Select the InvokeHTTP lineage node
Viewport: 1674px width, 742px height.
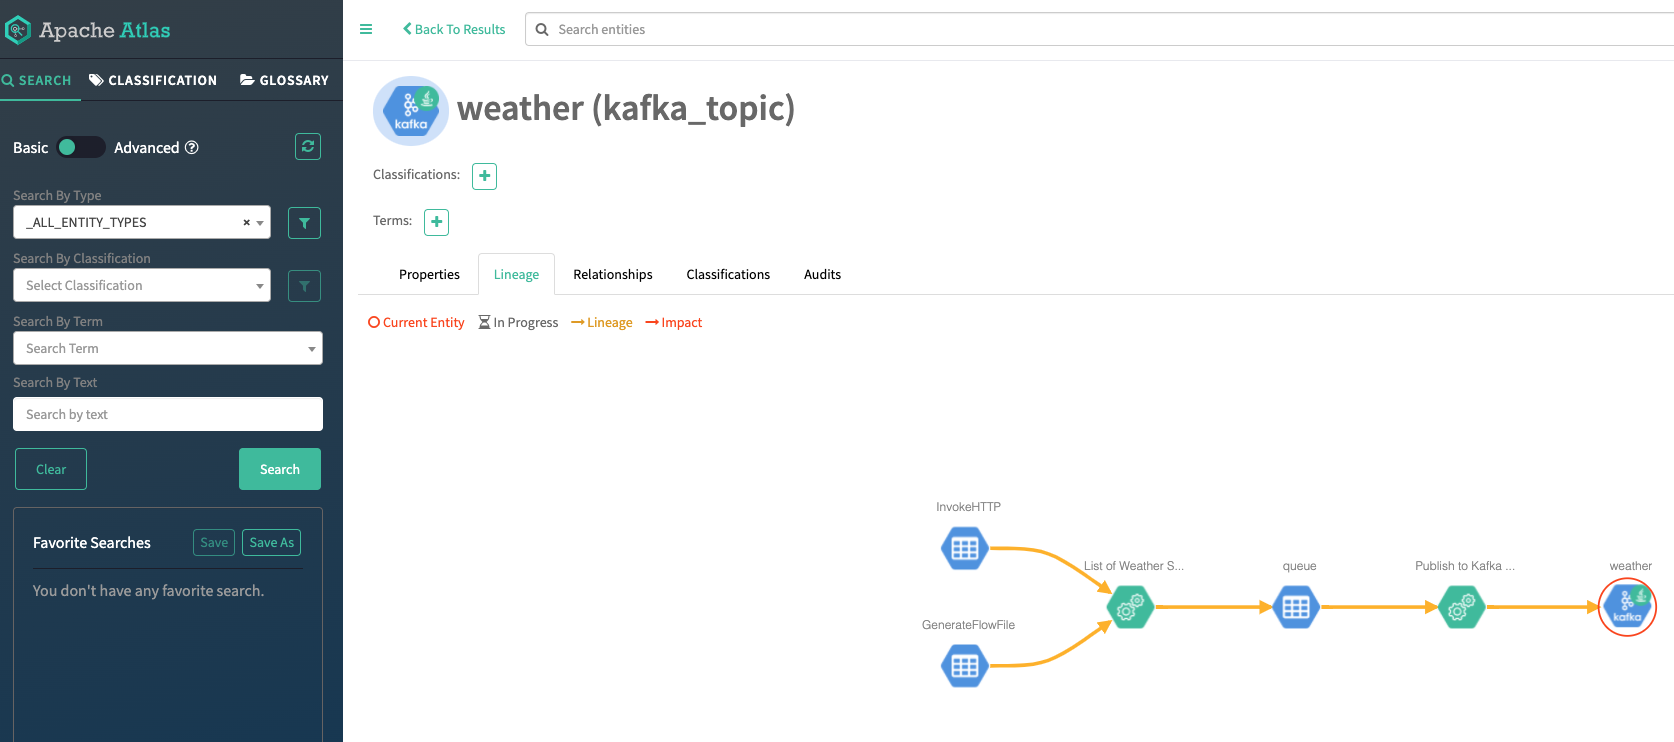(x=965, y=548)
